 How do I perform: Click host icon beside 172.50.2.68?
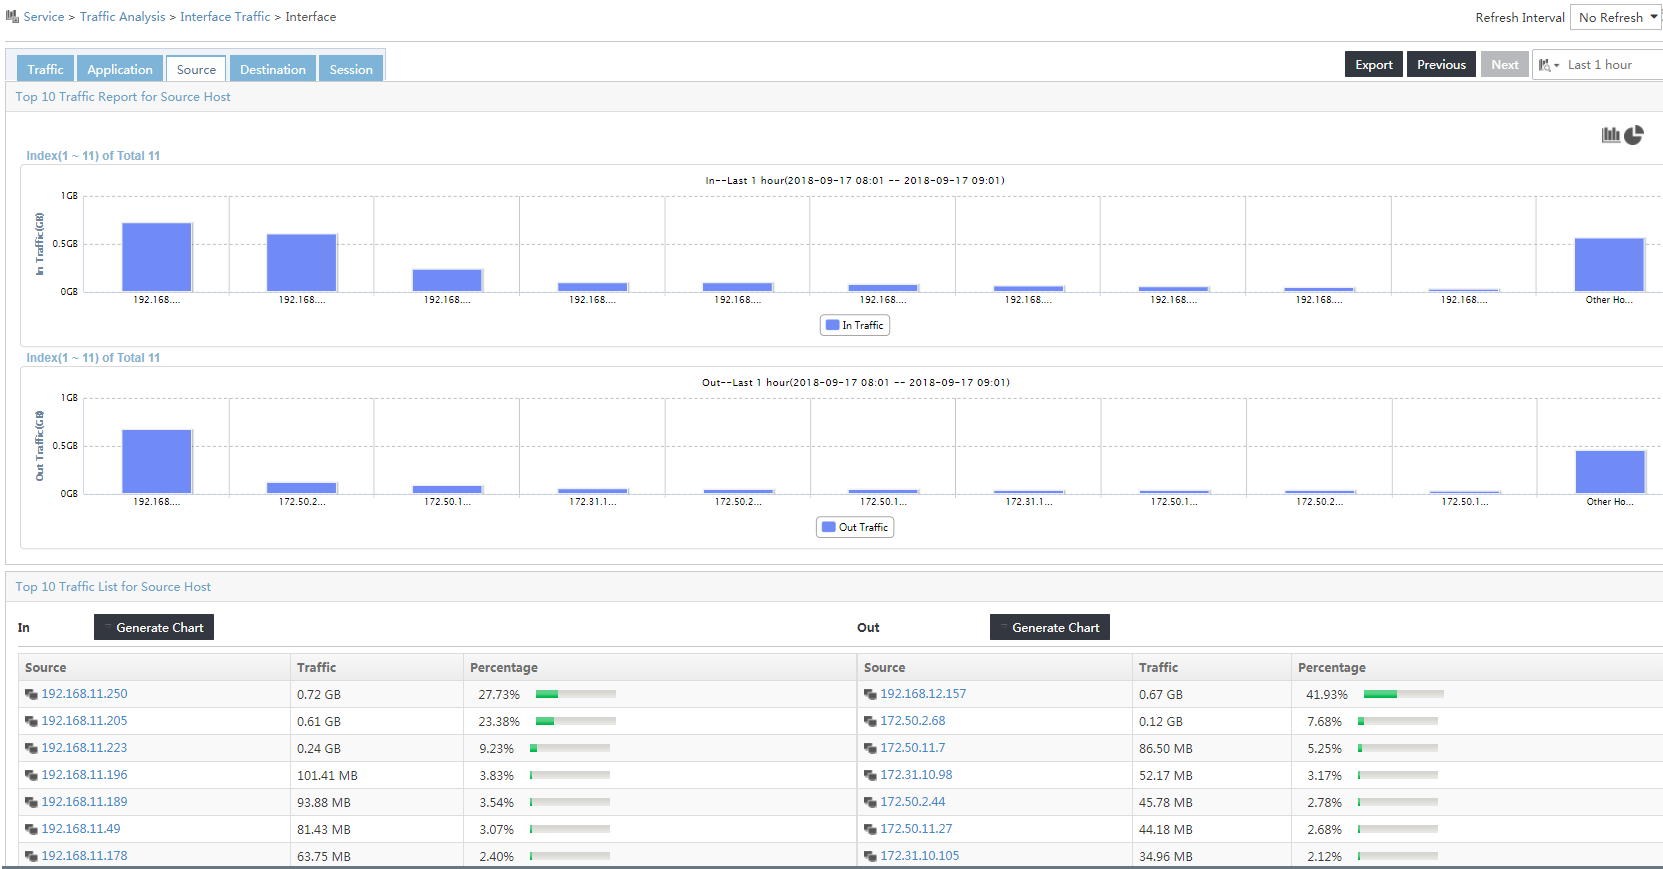pyautogui.click(x=871, y=721)
